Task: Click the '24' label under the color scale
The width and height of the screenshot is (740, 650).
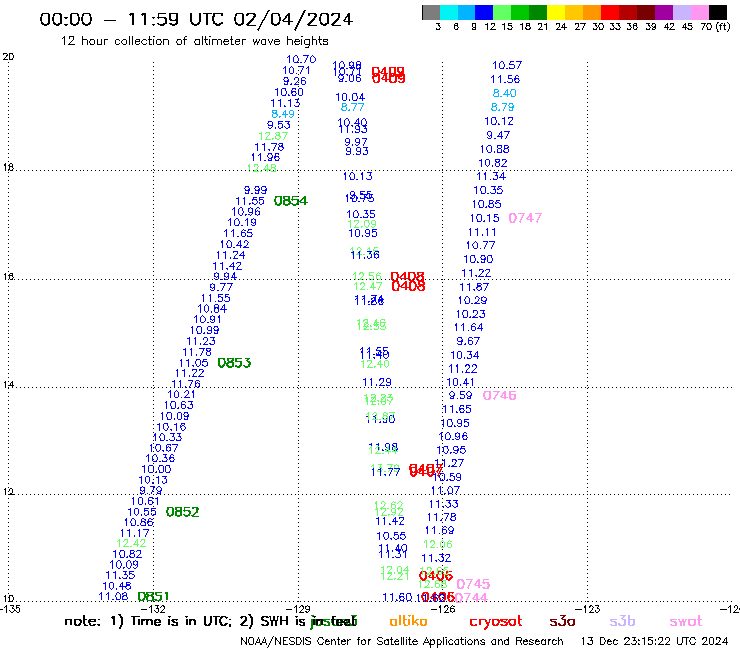Action: click(x=561, y=27)
